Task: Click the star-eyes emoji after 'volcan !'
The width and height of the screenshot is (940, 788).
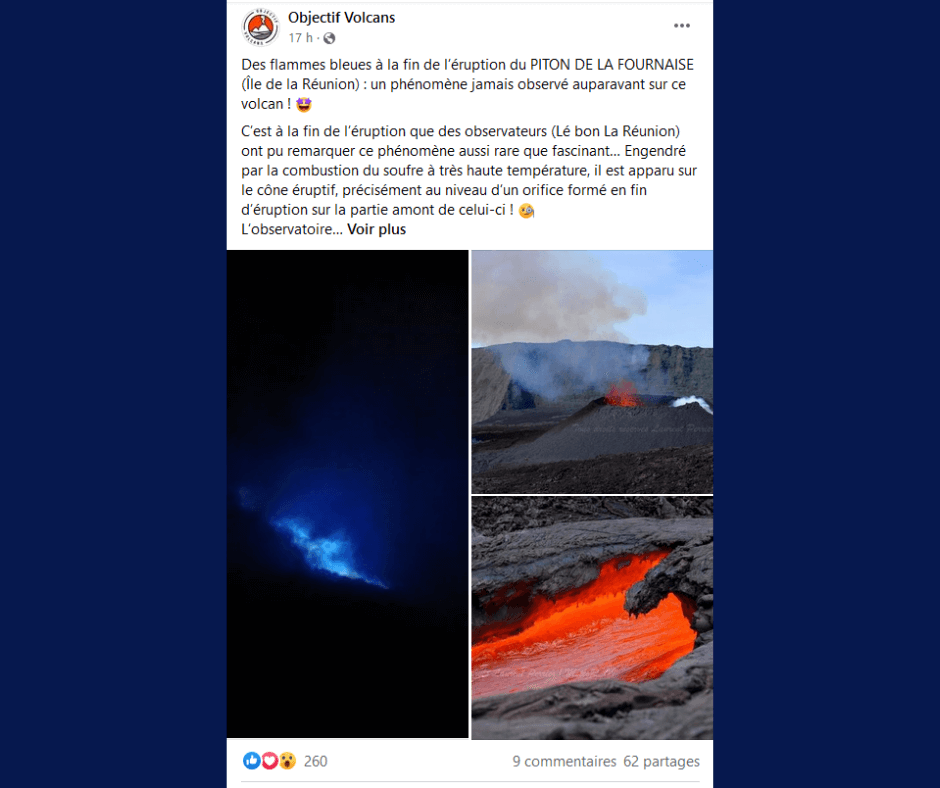Action: pos(304,104)
